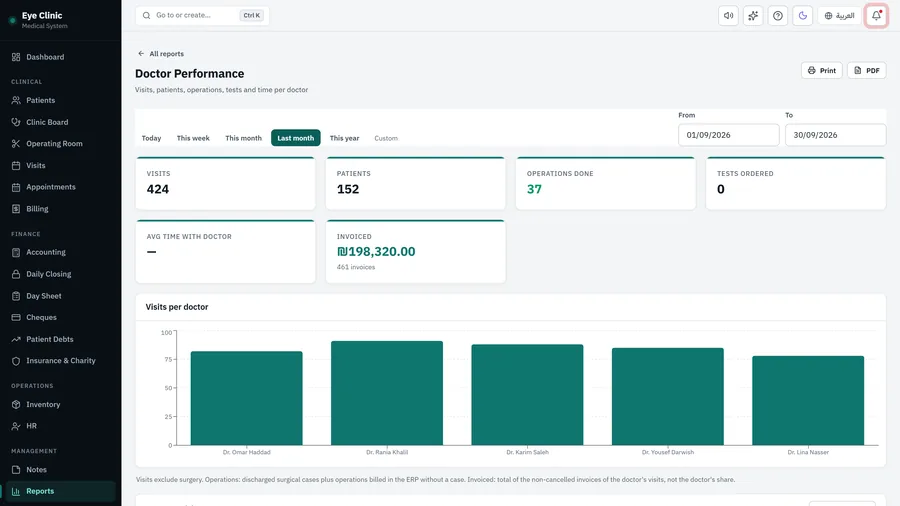The image size is (900, 506).
Task: Open the Clinic Board stethoscope icon
Action: [x=16, y=122]
